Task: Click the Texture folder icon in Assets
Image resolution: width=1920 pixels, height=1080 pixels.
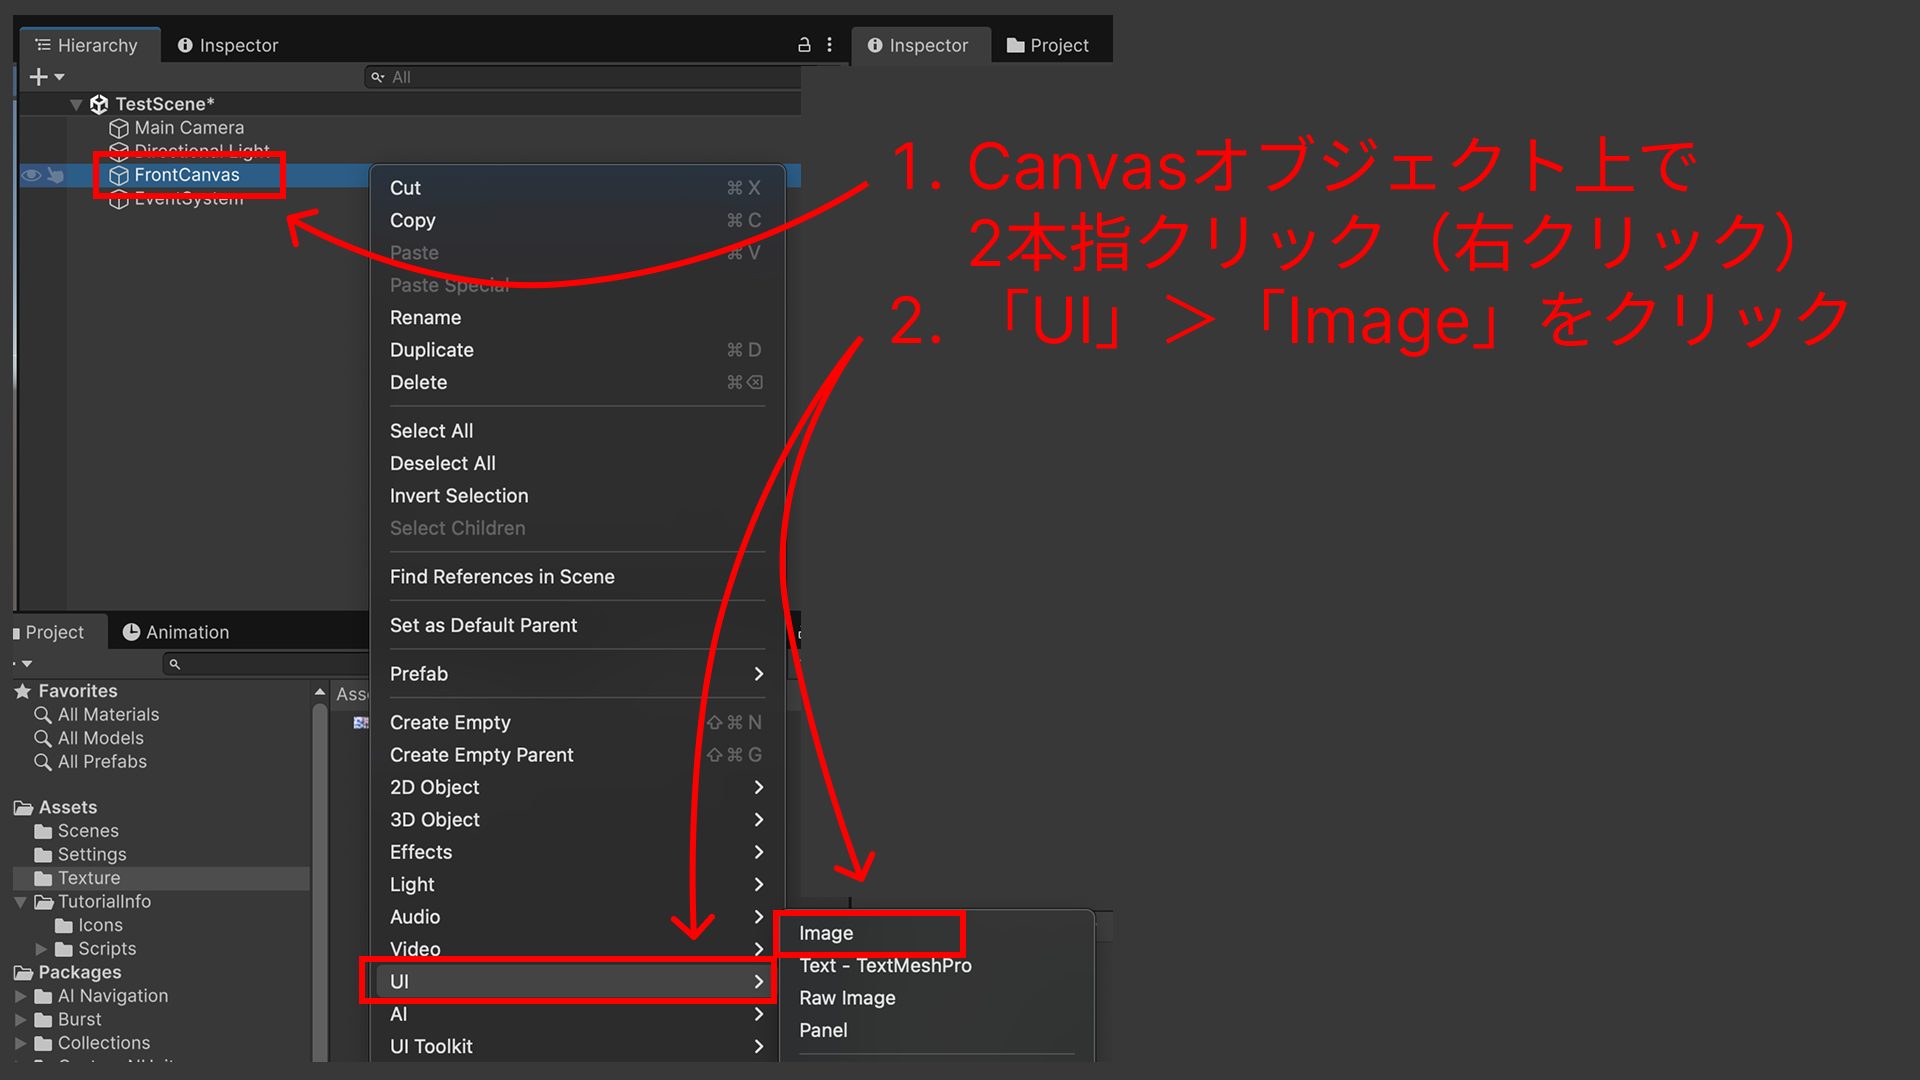Action: 43,878
